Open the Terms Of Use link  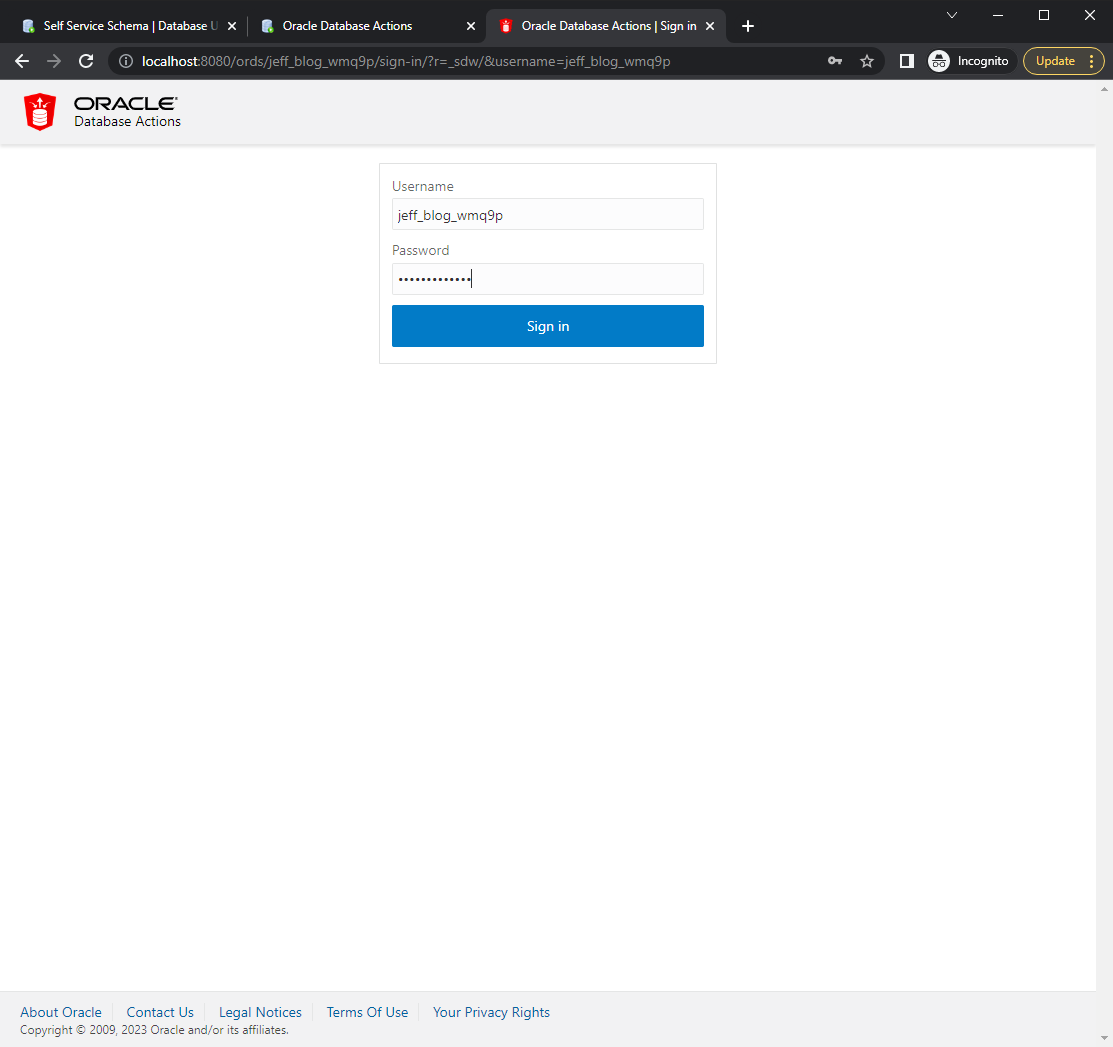coord(368,1012)
